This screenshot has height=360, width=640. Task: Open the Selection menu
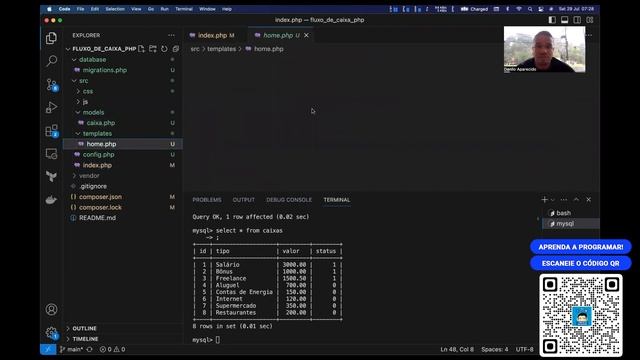[x=115, y=9]
